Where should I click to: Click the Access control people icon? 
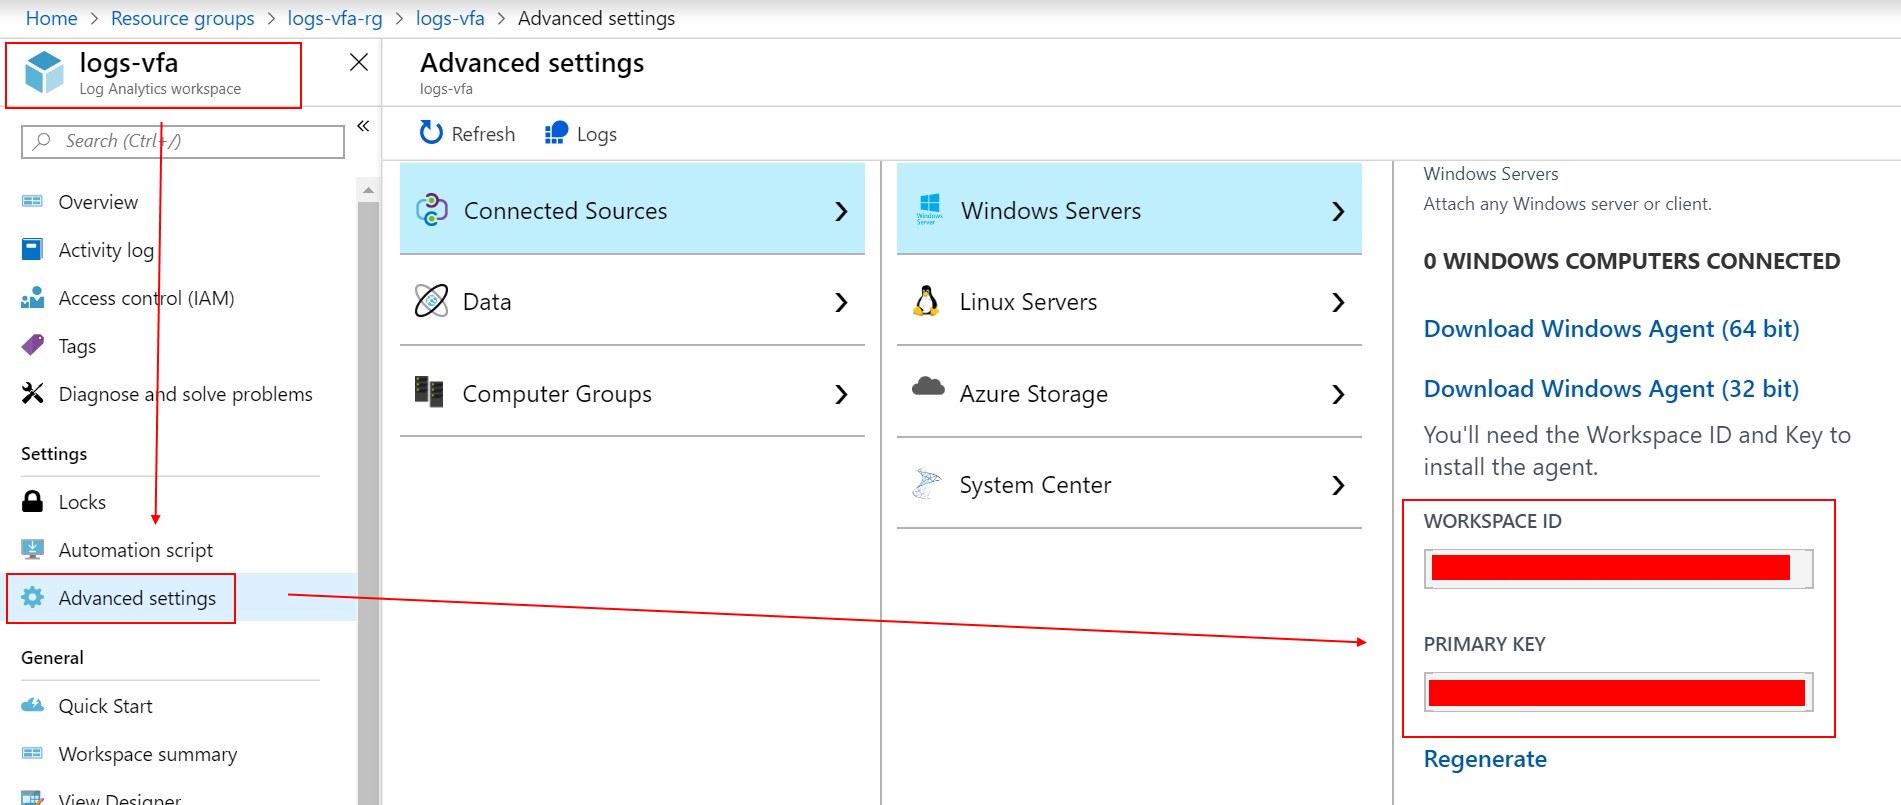pyautogui.click(x=33, y=297)
